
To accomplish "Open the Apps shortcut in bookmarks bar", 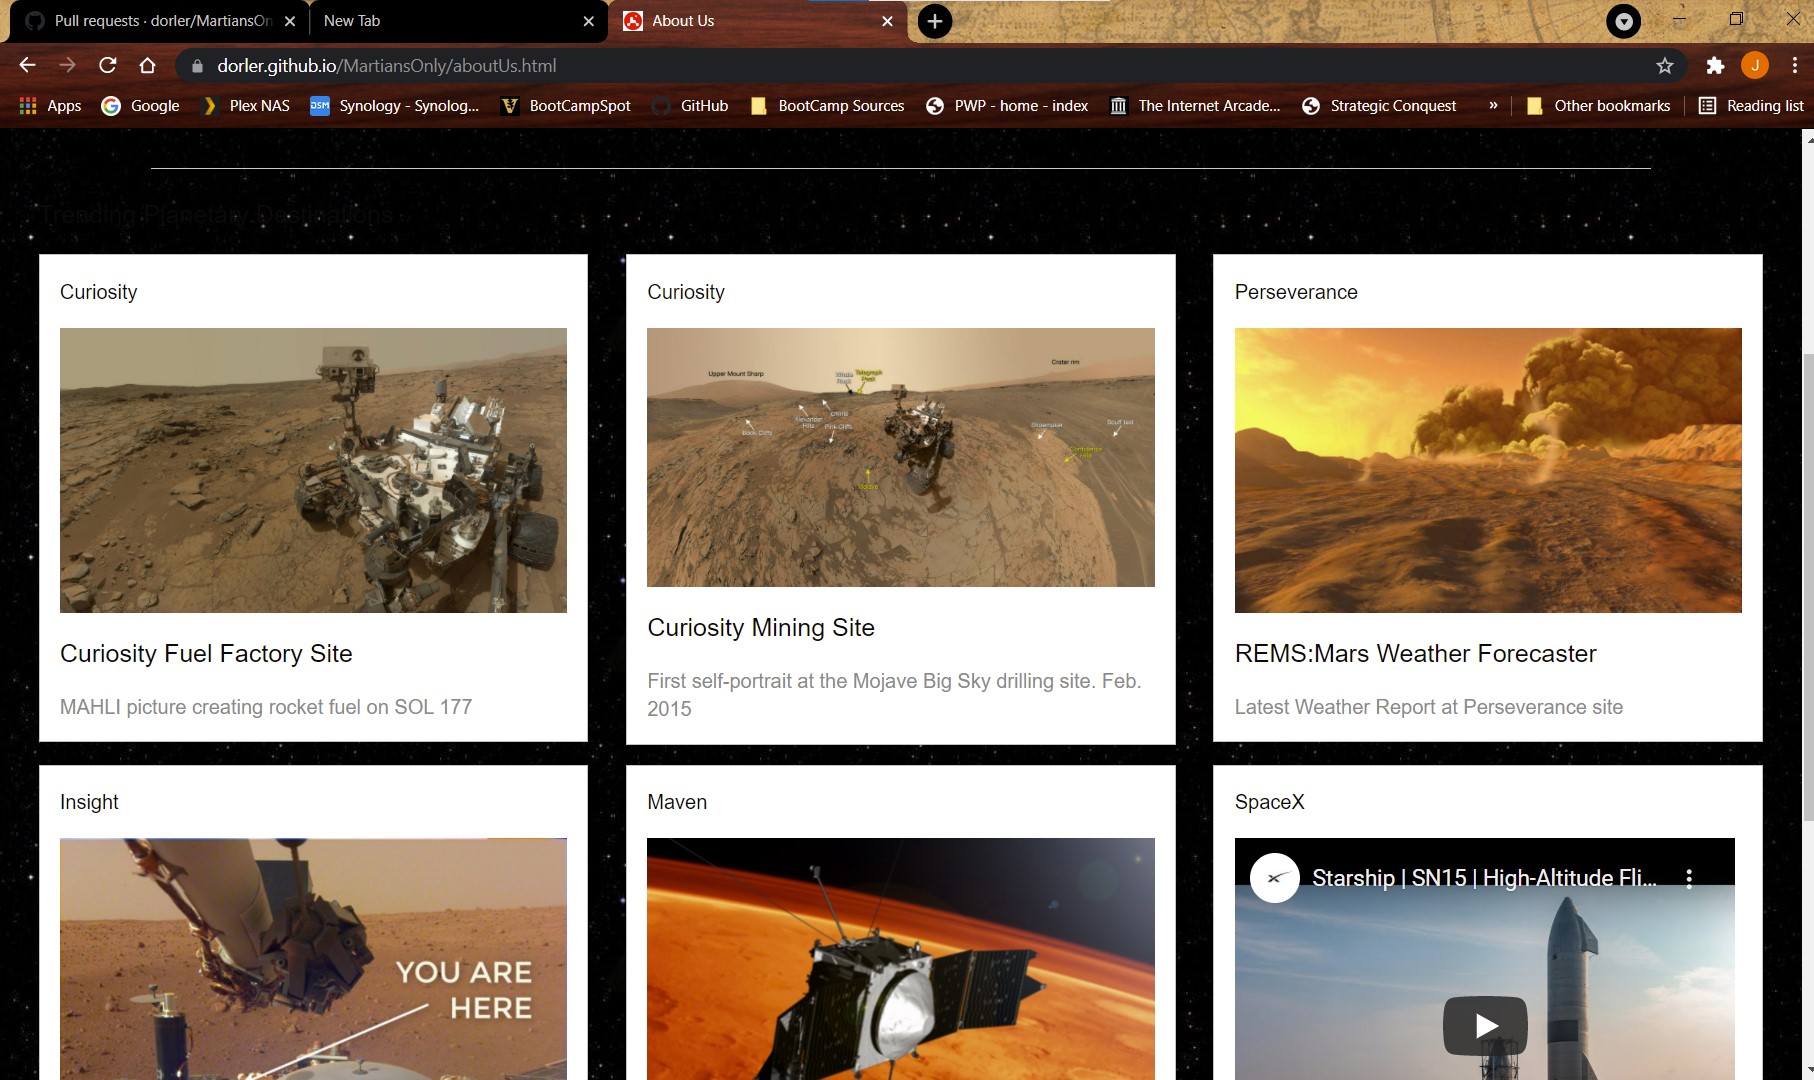I will coord(50,106).
